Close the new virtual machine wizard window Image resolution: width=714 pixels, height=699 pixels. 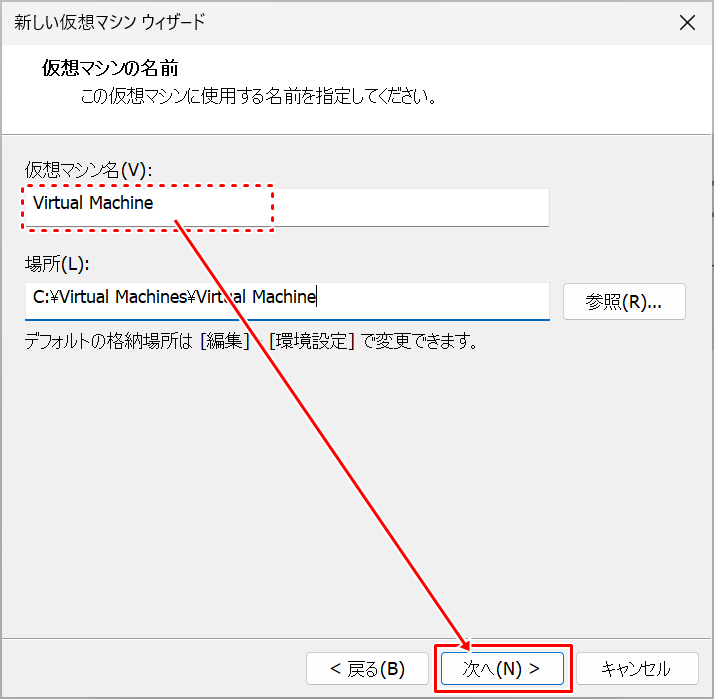pos(686,23)
